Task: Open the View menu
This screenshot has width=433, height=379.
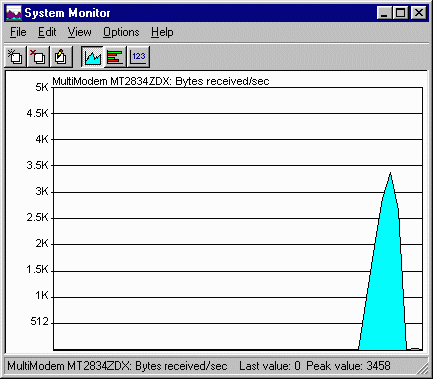Action: coord(79,32)
